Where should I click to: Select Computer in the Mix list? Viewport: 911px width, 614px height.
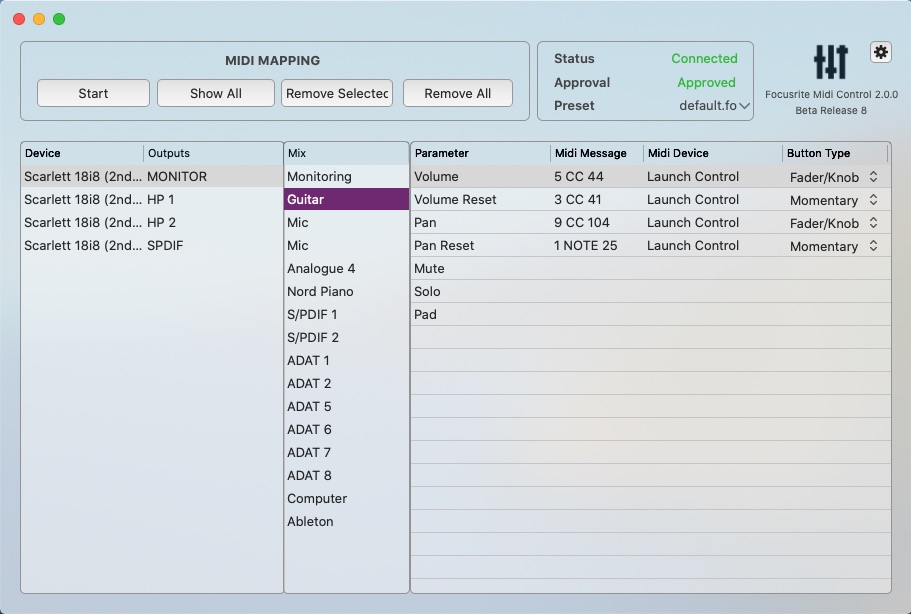(346, 498)
